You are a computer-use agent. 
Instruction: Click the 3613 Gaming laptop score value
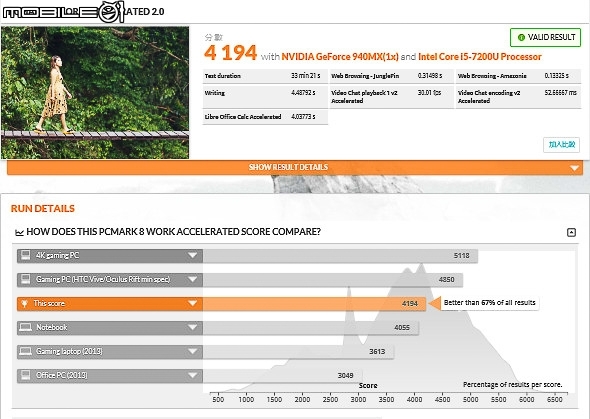[x=377, y=352]
